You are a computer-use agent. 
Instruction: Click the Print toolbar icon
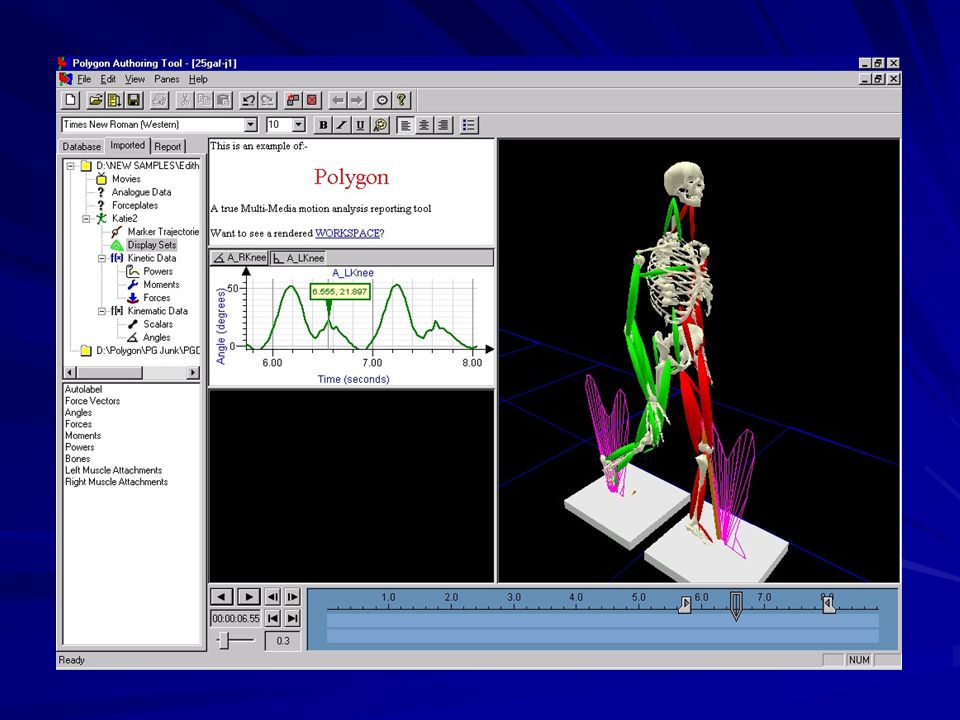[x=159, y=100]
